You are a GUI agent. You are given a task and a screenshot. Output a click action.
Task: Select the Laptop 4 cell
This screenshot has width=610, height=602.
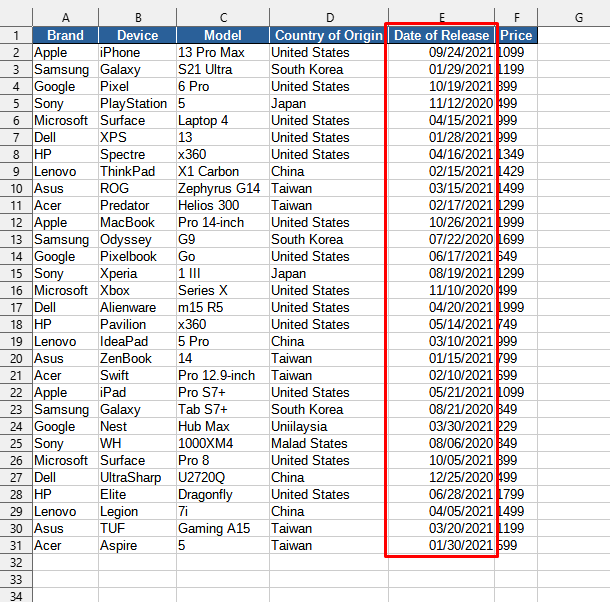223,120
